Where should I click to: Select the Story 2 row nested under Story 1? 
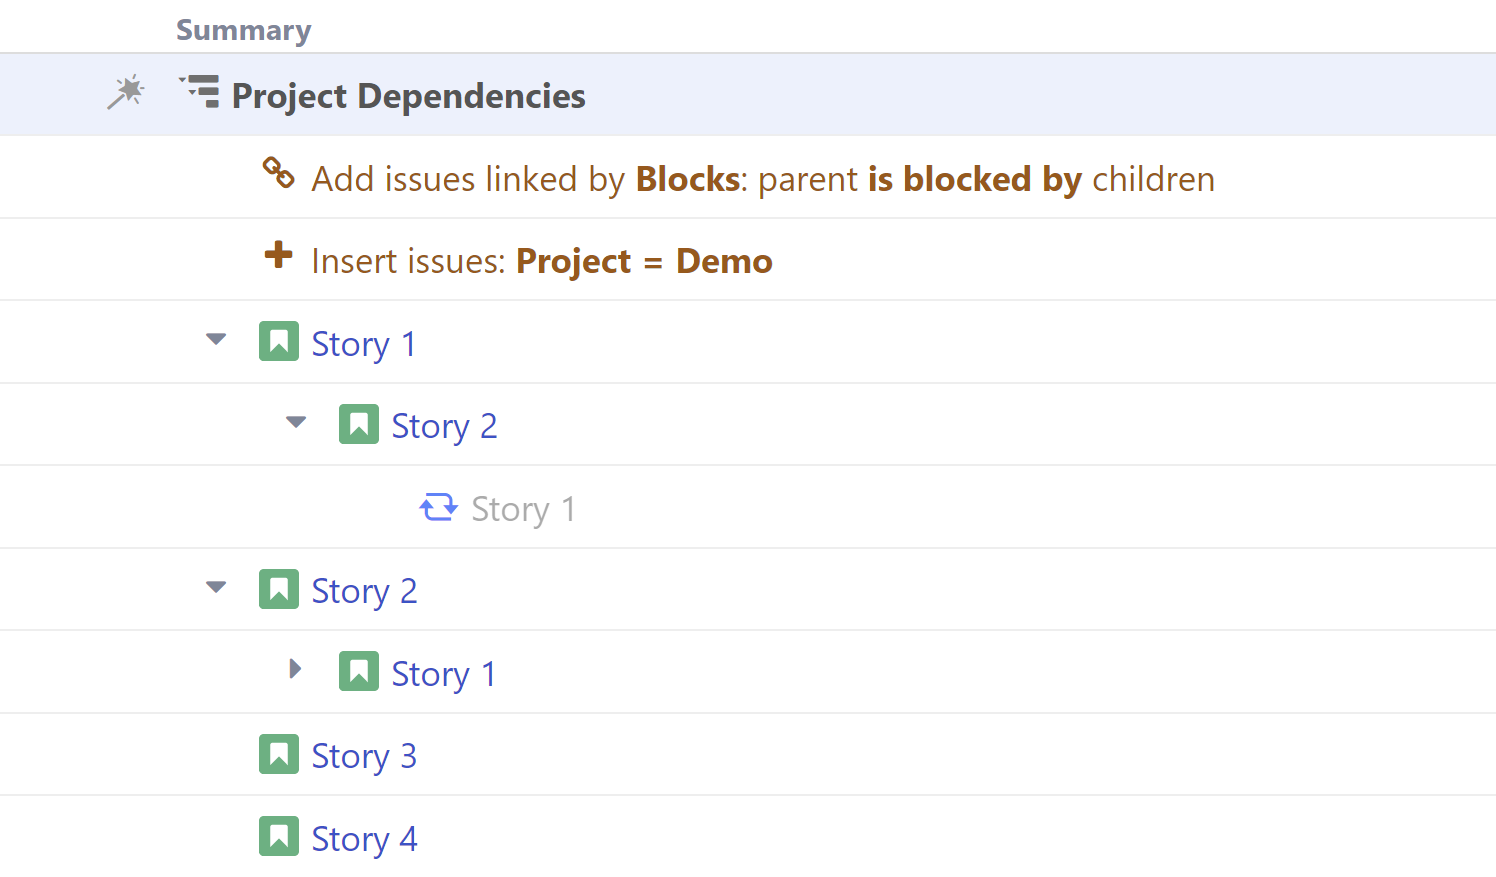(x=444, y=424)
